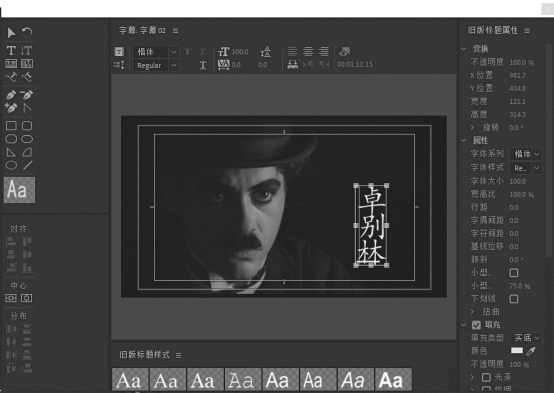Viewport: 554px width, 393px height.
Task: Select the Vertical Path Type tool
Action: click(27, 77)
